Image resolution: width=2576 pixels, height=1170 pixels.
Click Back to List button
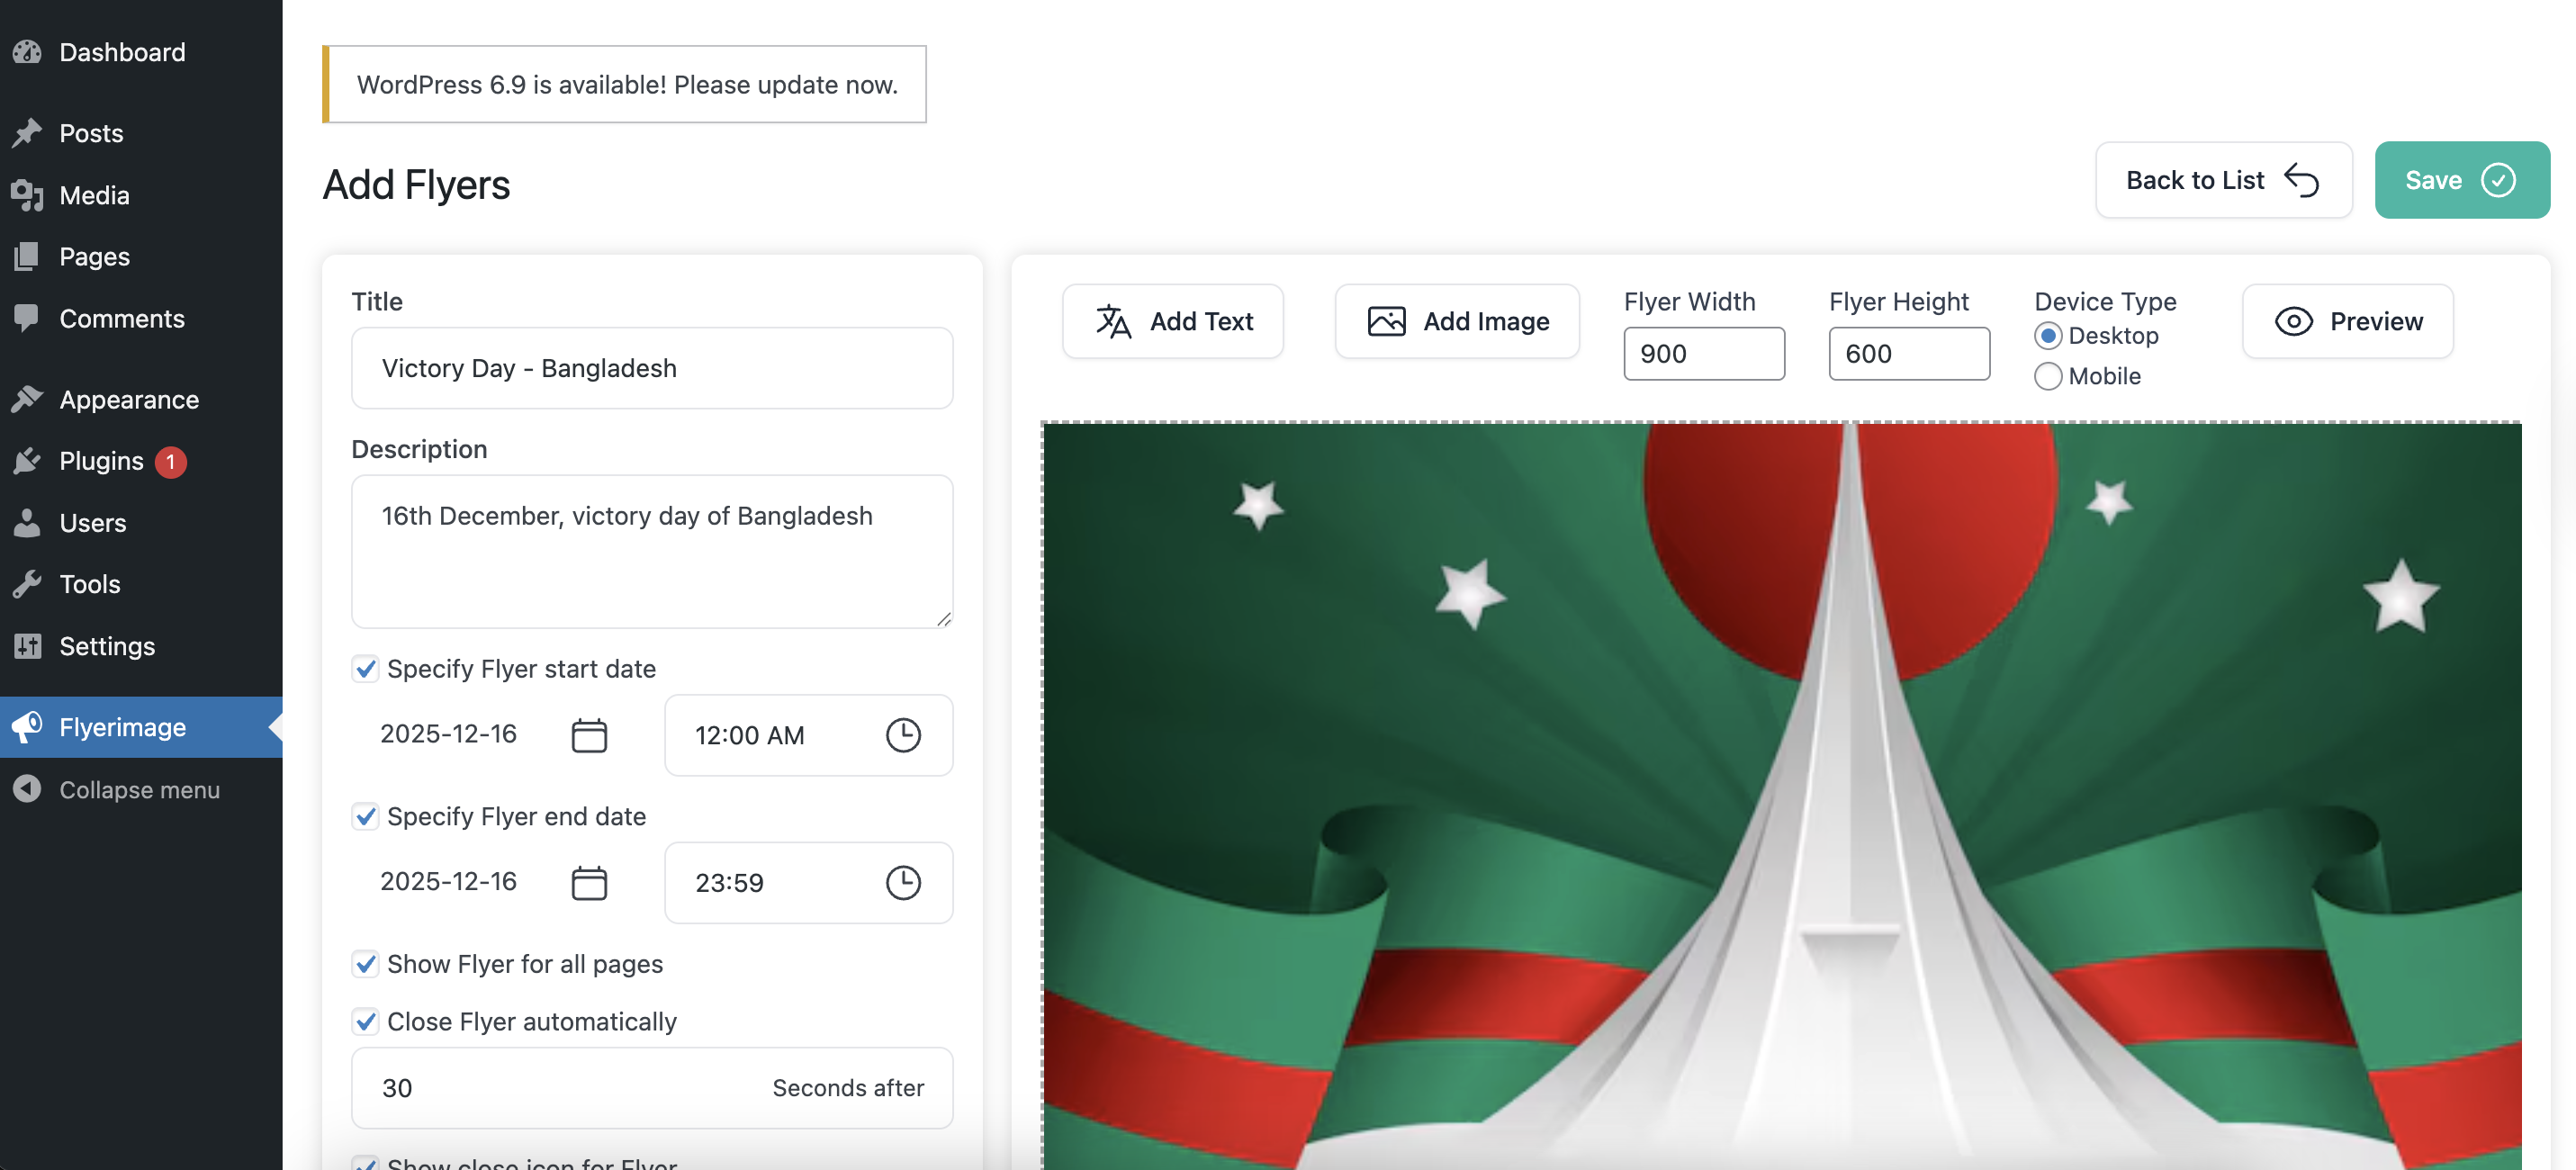coord(2223,180)
